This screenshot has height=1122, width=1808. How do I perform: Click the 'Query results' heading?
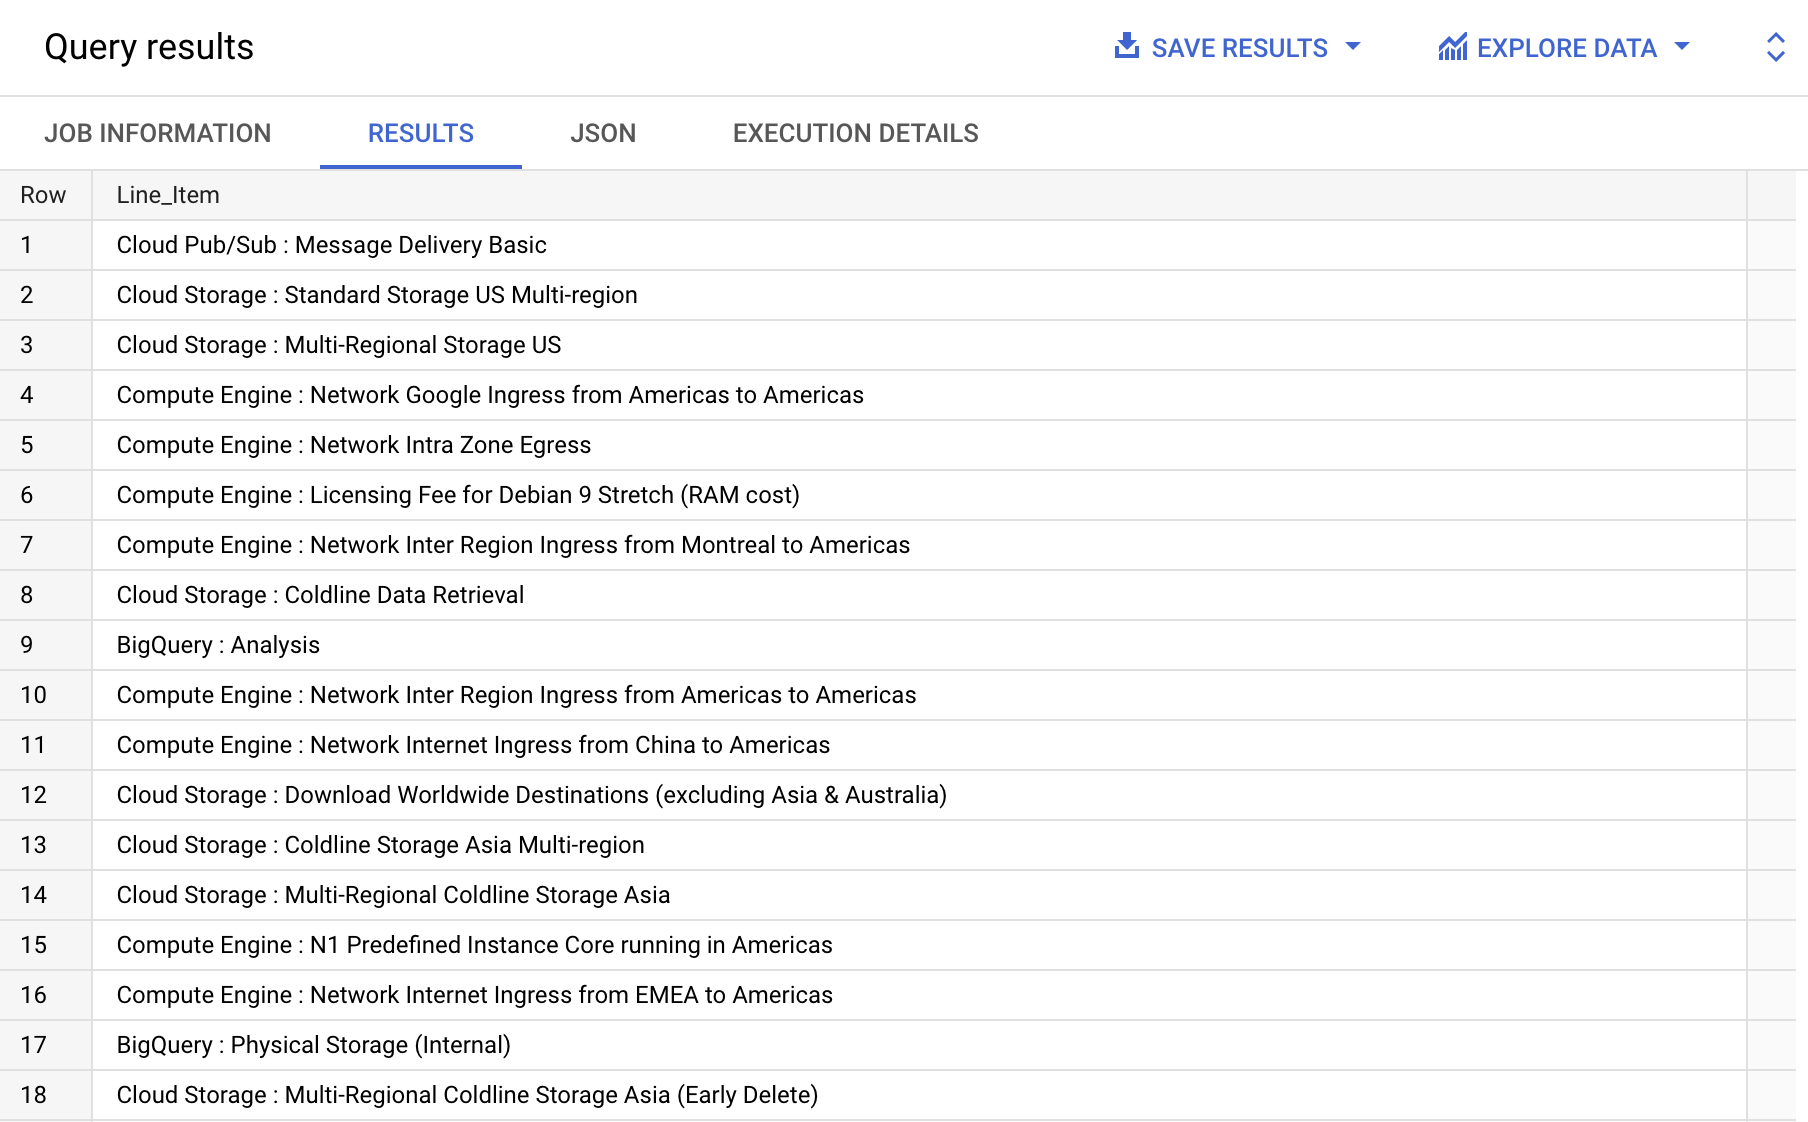coord(149,47)
